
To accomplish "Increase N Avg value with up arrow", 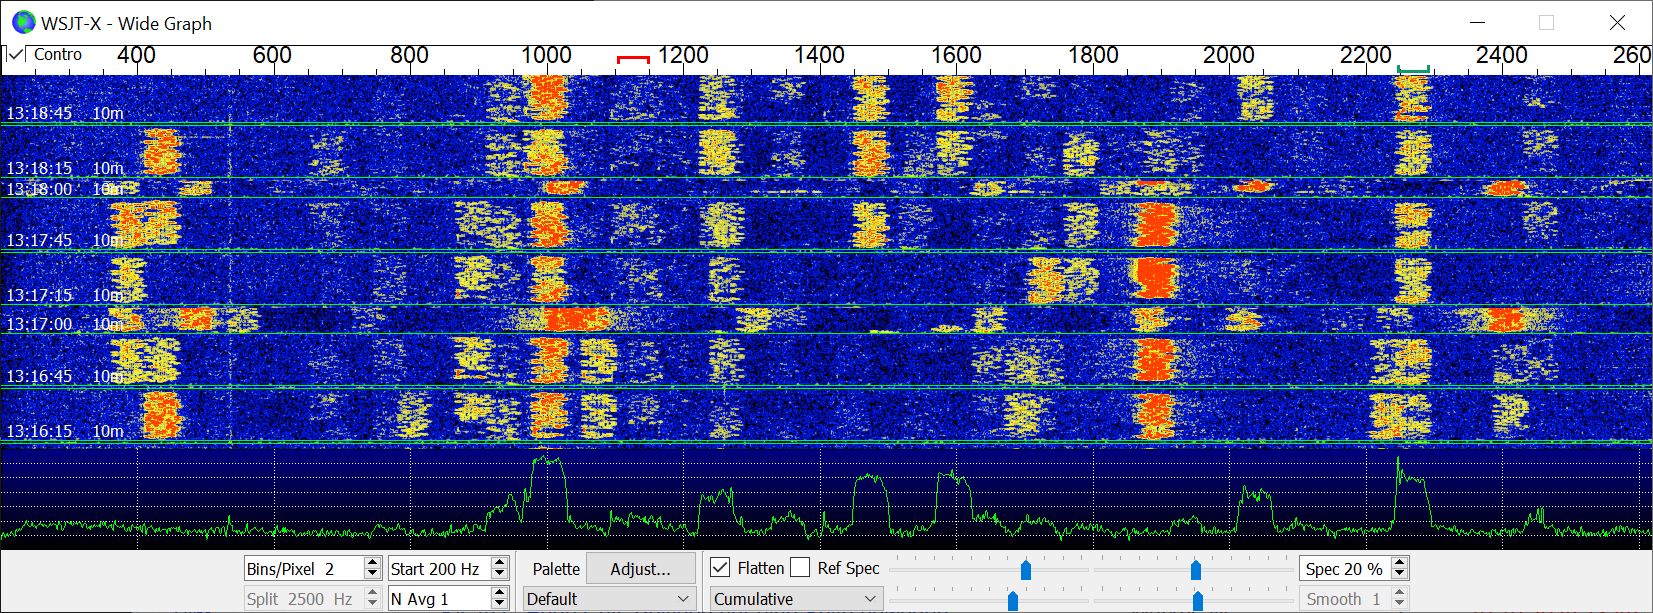I will click(x=500, y=593).
